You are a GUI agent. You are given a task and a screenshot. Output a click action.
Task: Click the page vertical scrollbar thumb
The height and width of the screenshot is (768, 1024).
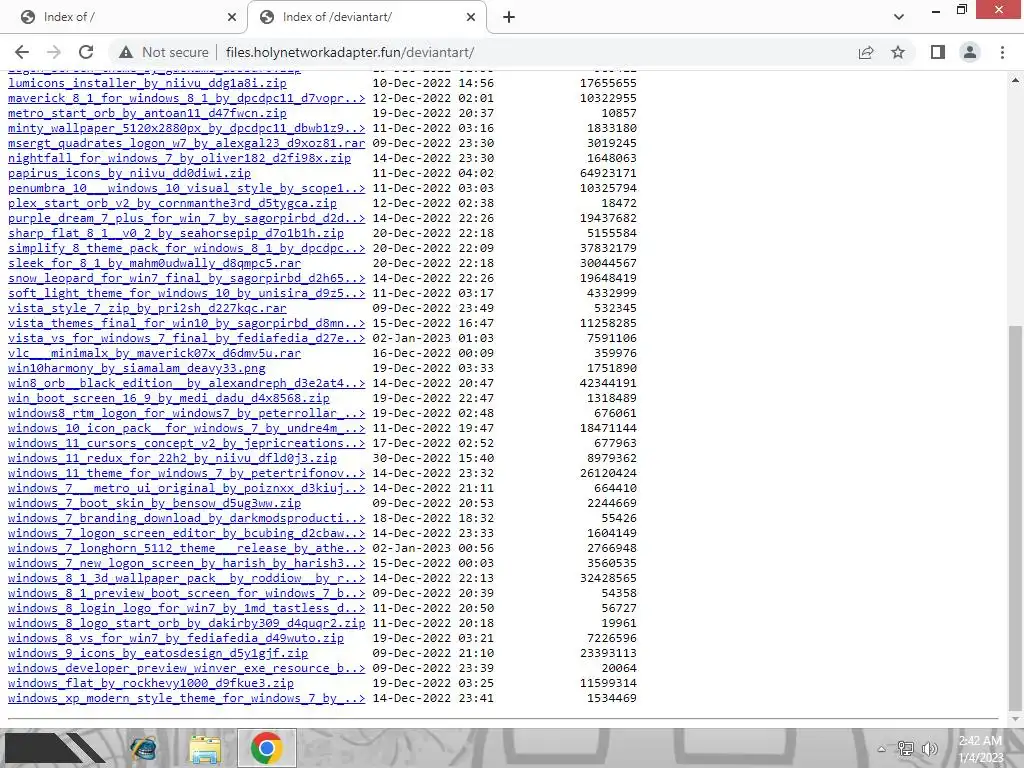(1016, 519)
